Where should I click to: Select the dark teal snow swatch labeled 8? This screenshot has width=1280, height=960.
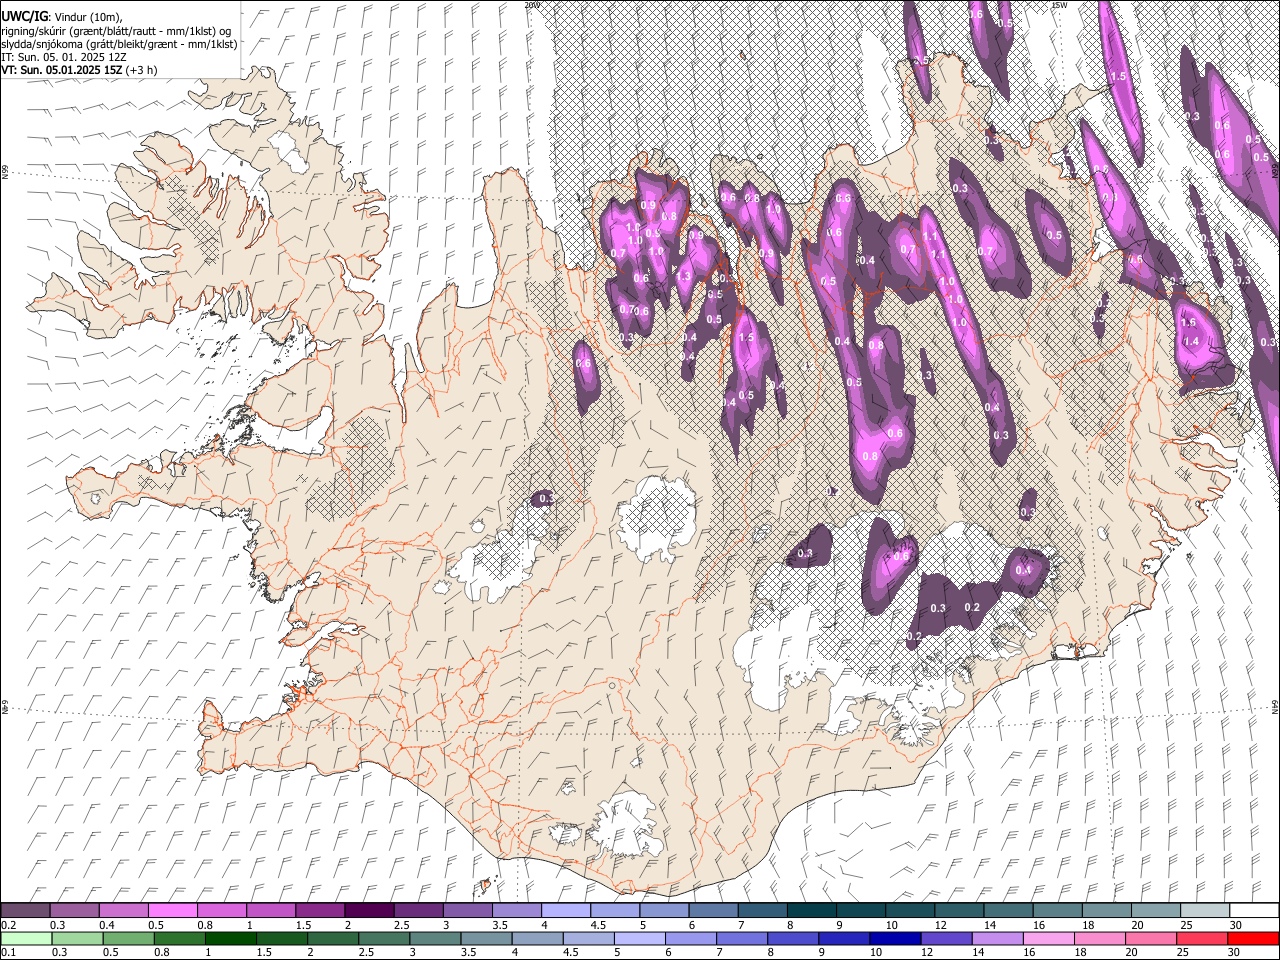[812, 910]
